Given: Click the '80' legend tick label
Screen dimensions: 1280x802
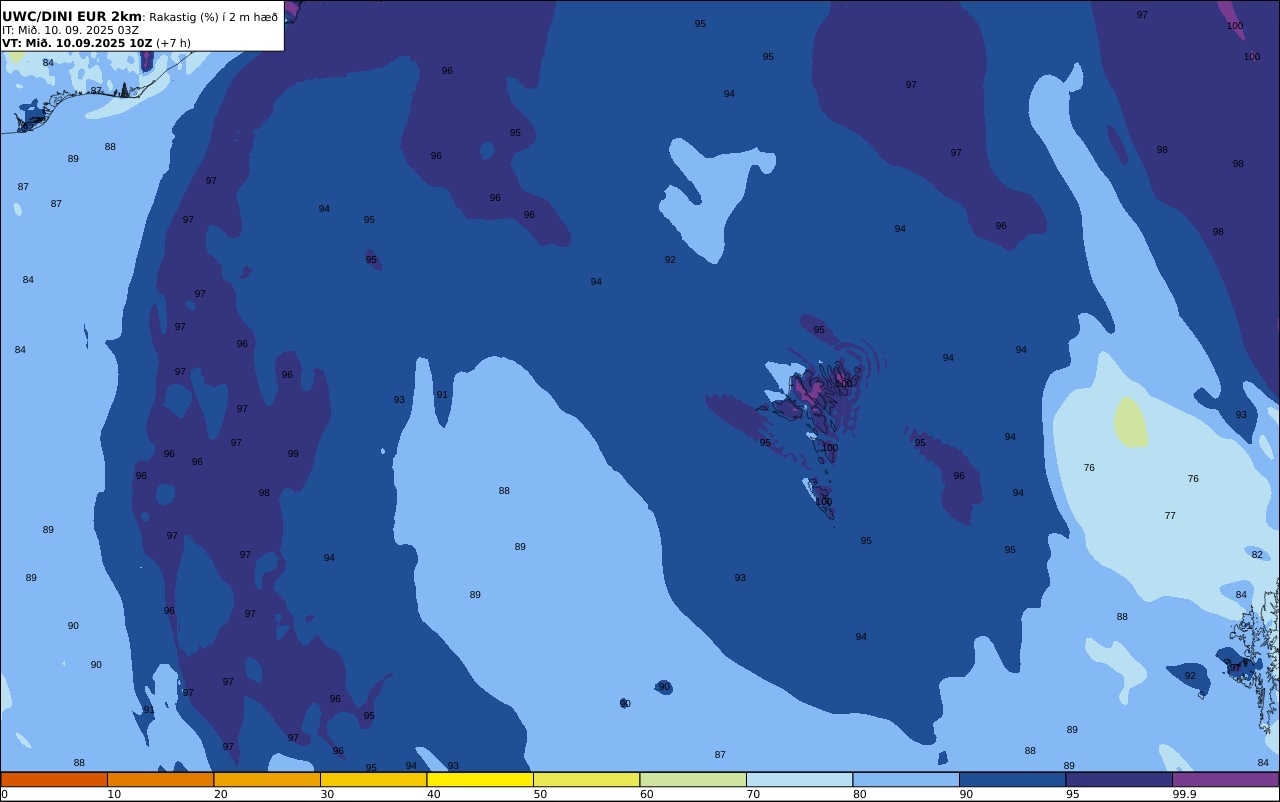Looking at the screenshot, I should click(859, 794).
